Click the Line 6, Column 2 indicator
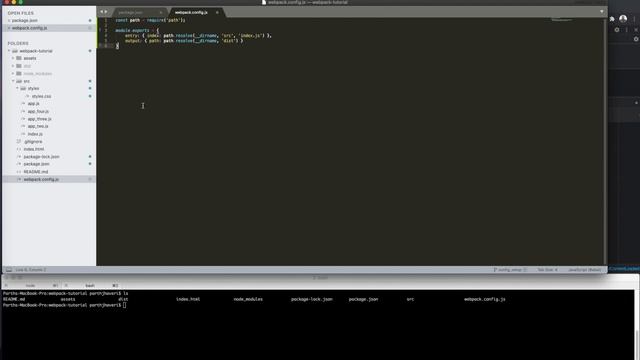This screenshot has width=640, height=360. [x=31, y=270]
